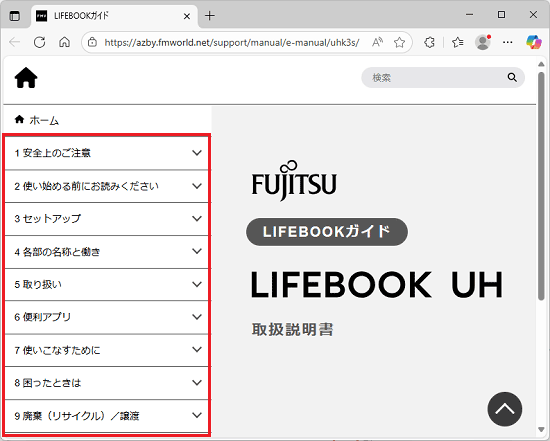Click the scrollbar up arrow

pyautogui.click(x=541, y=64)
